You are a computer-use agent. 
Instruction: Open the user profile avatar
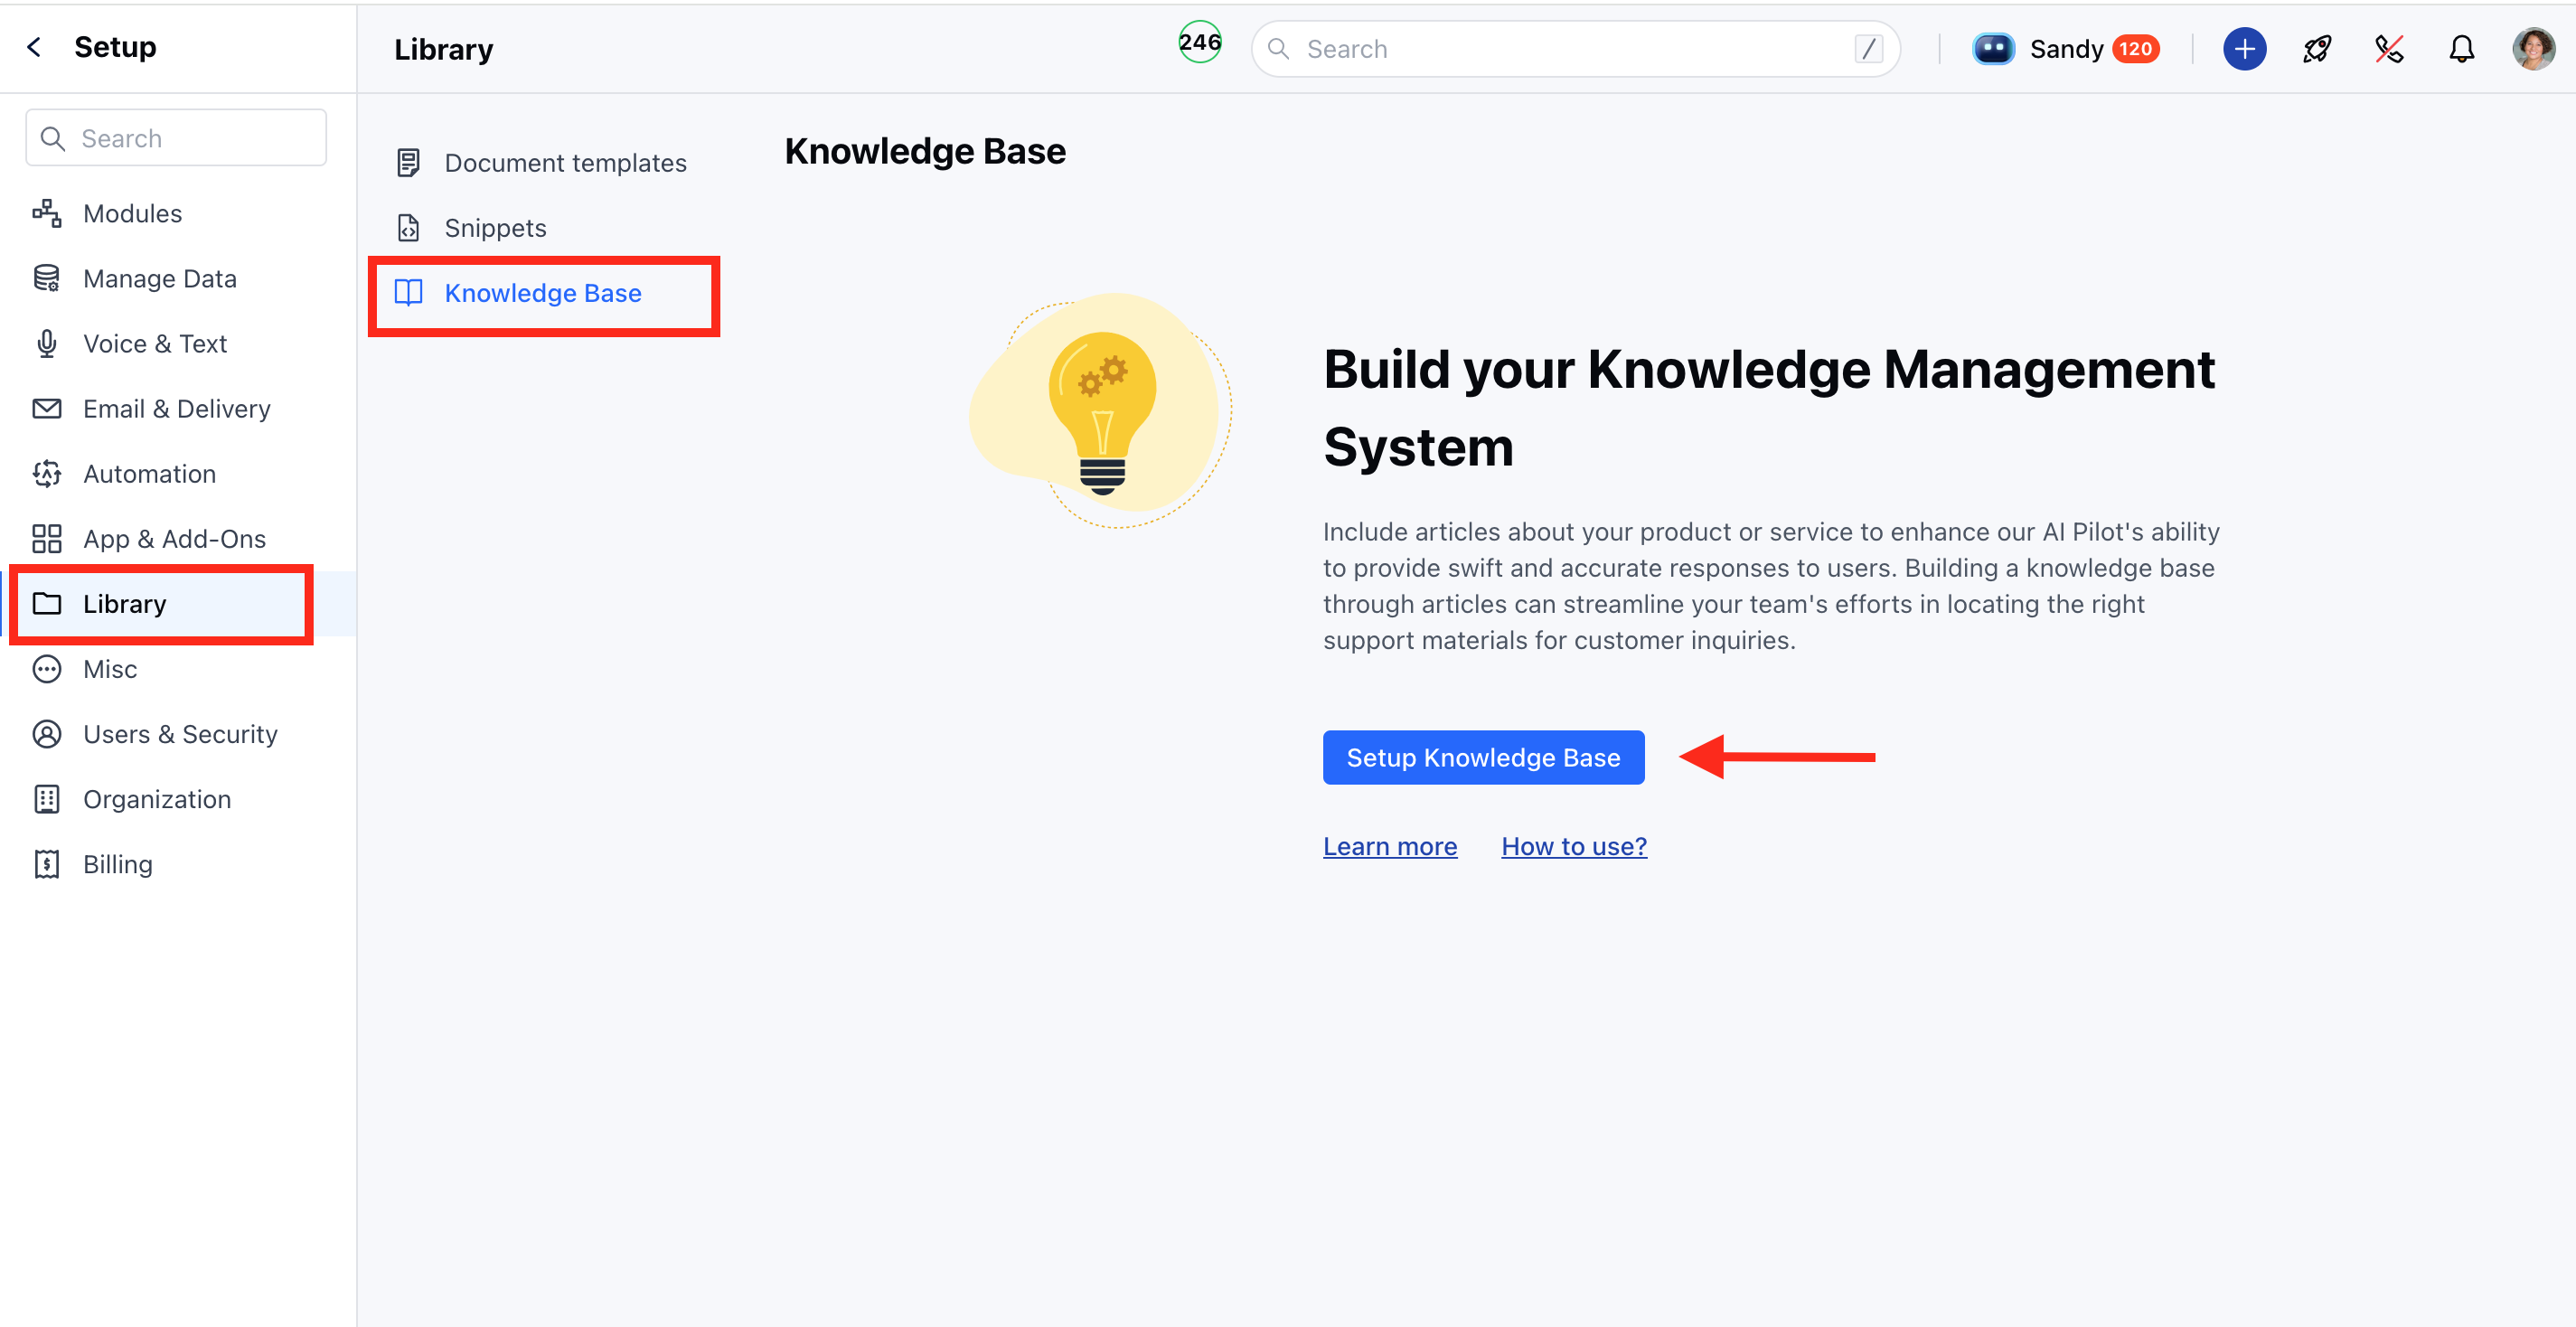(2533, 48)
